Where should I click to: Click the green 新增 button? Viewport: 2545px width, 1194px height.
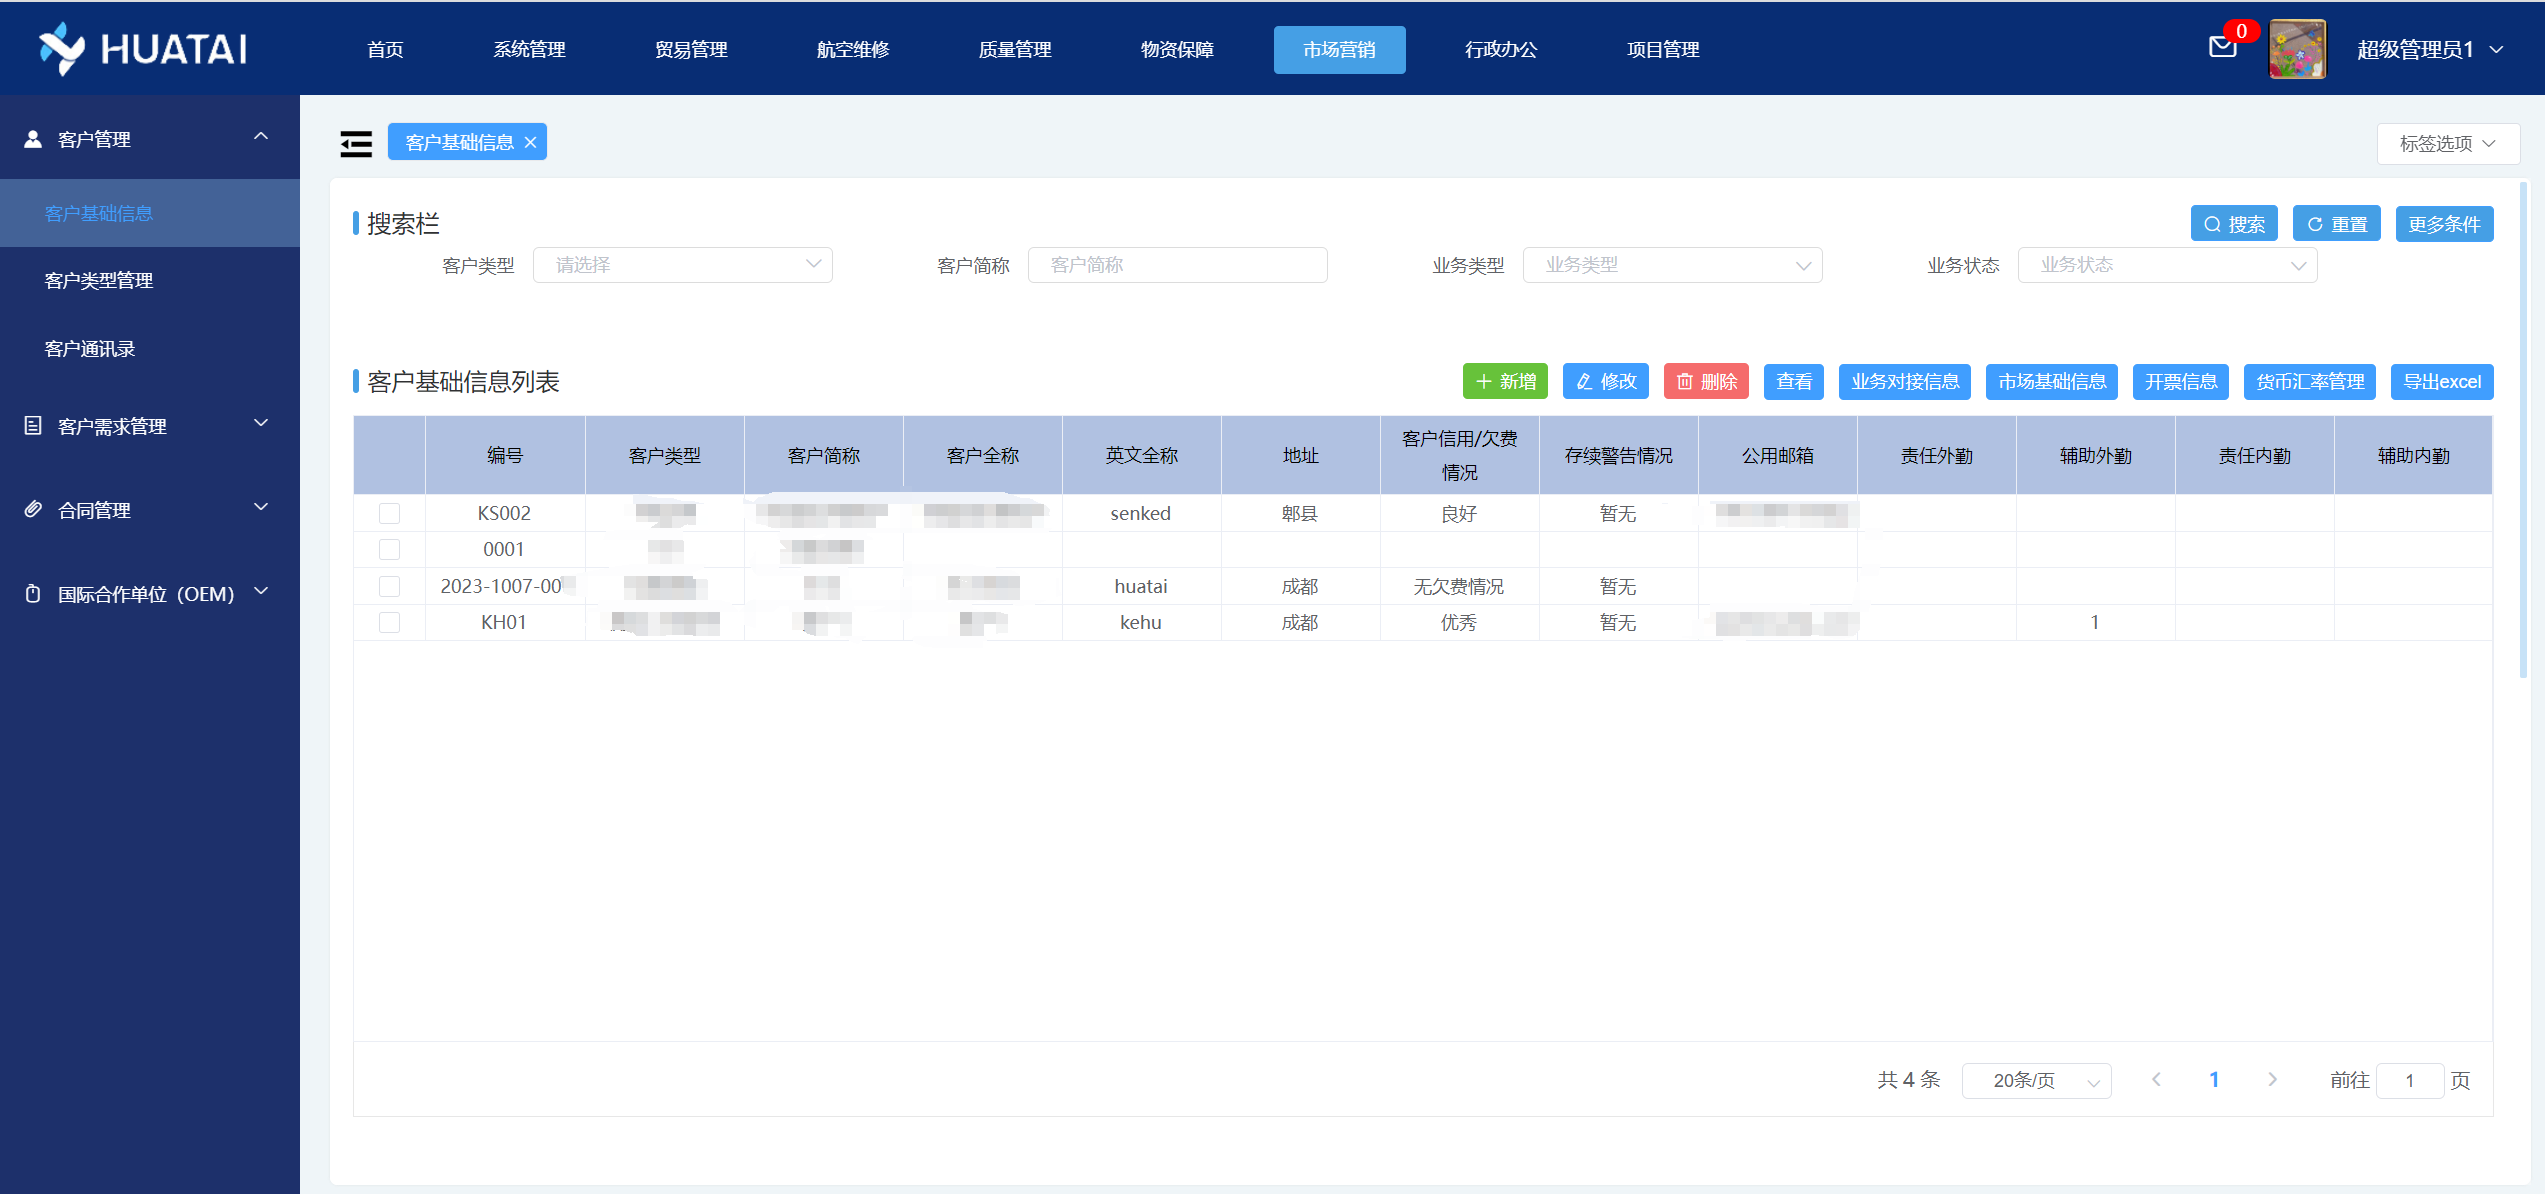pyautogui.click(x=1505, y=382)
